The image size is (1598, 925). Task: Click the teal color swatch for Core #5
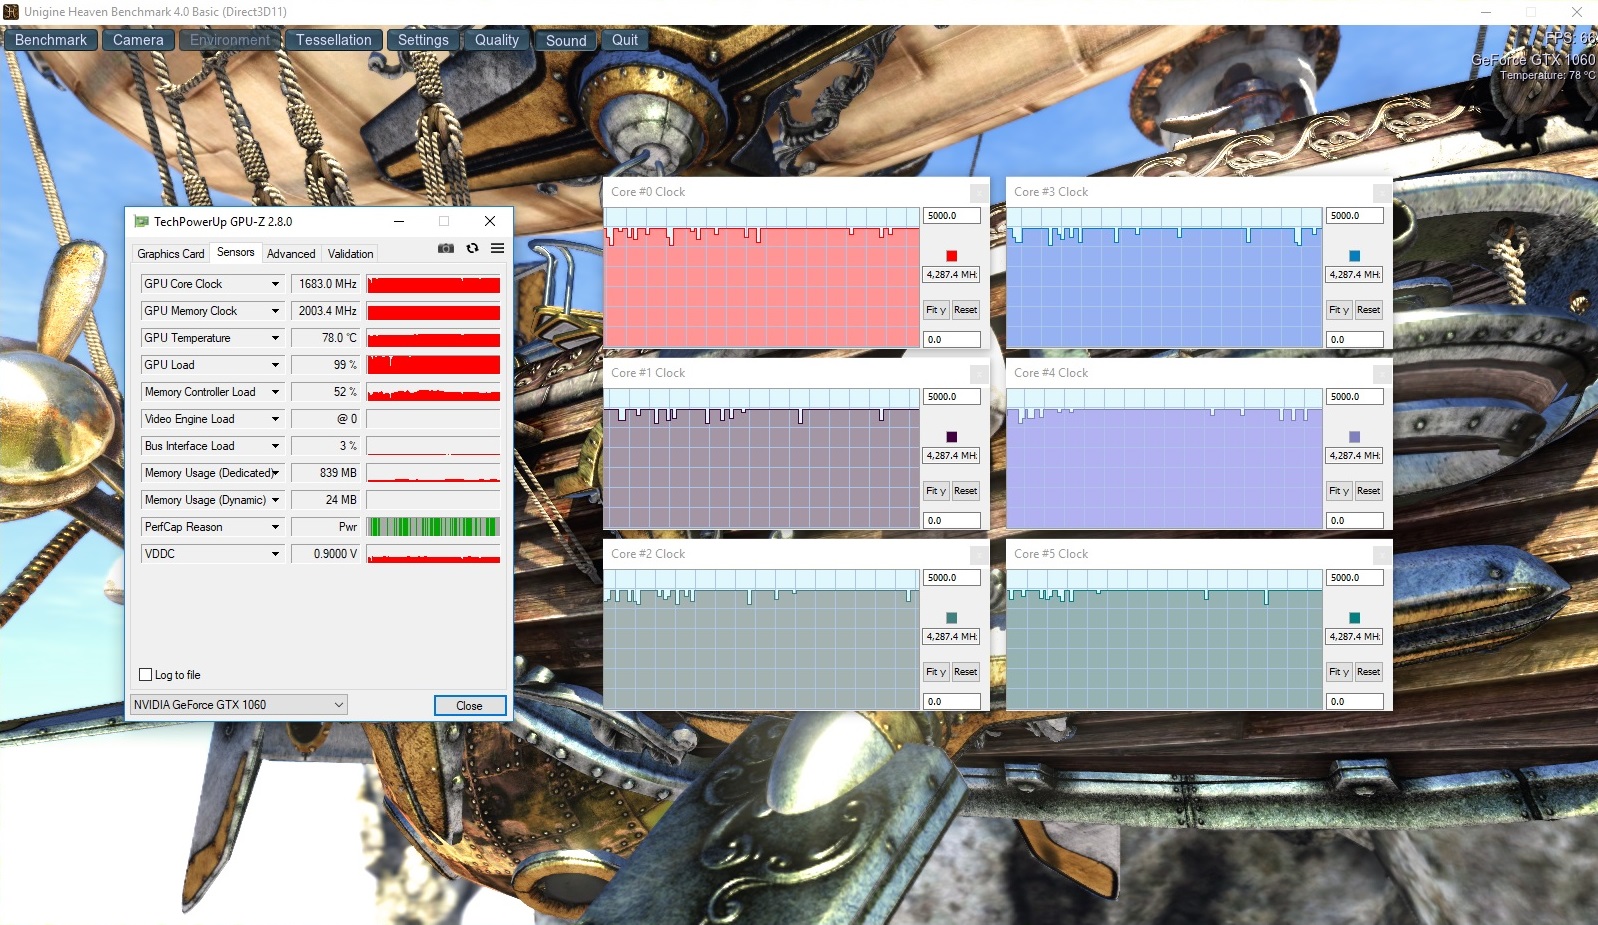(1355, 618)
